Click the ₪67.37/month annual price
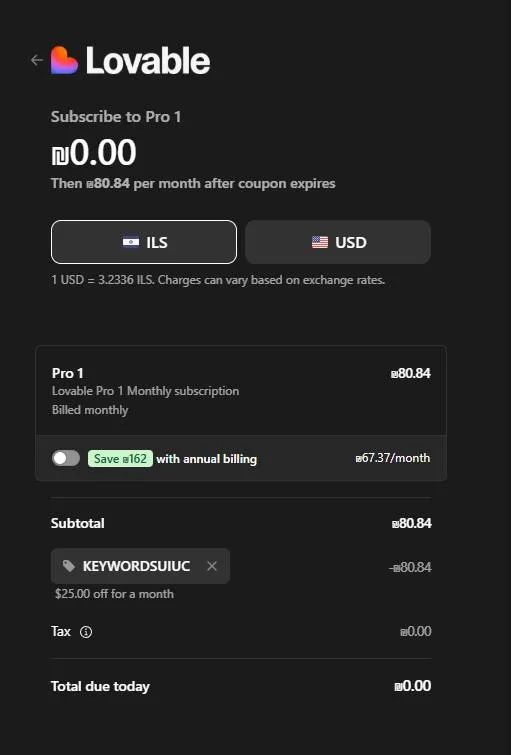Screen dimensions: 512x755 [x=393, y=458]
